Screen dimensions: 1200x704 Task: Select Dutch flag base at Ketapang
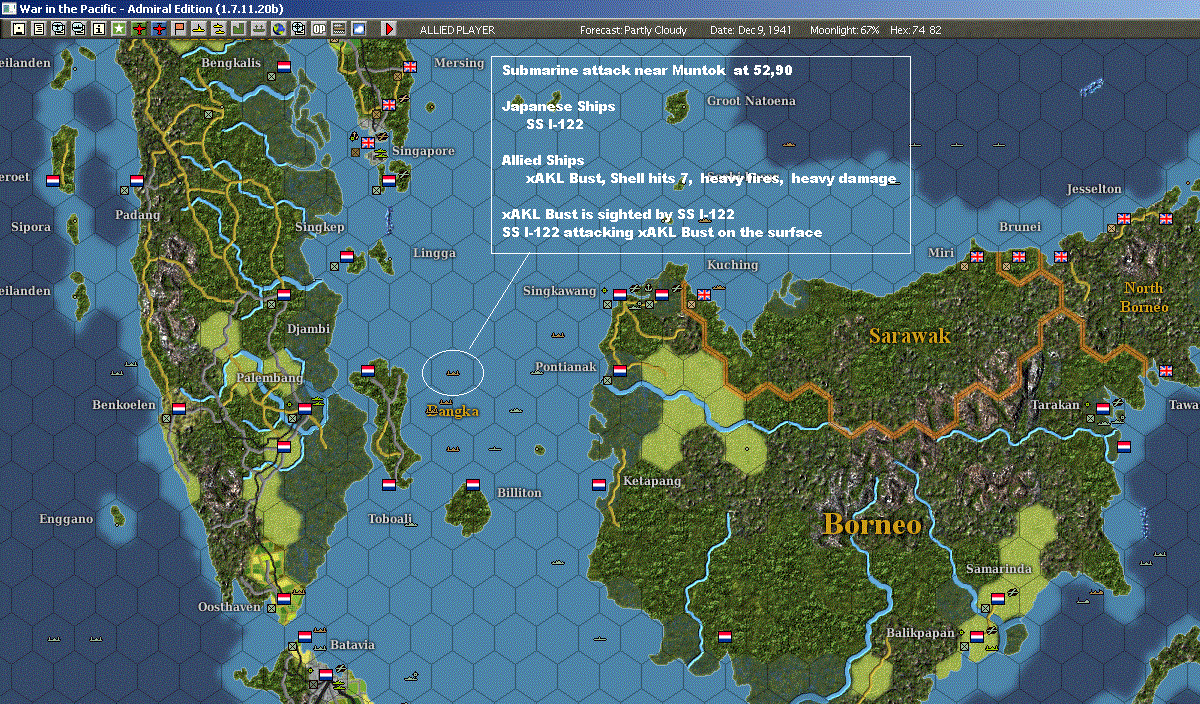[x=598, y=485]
